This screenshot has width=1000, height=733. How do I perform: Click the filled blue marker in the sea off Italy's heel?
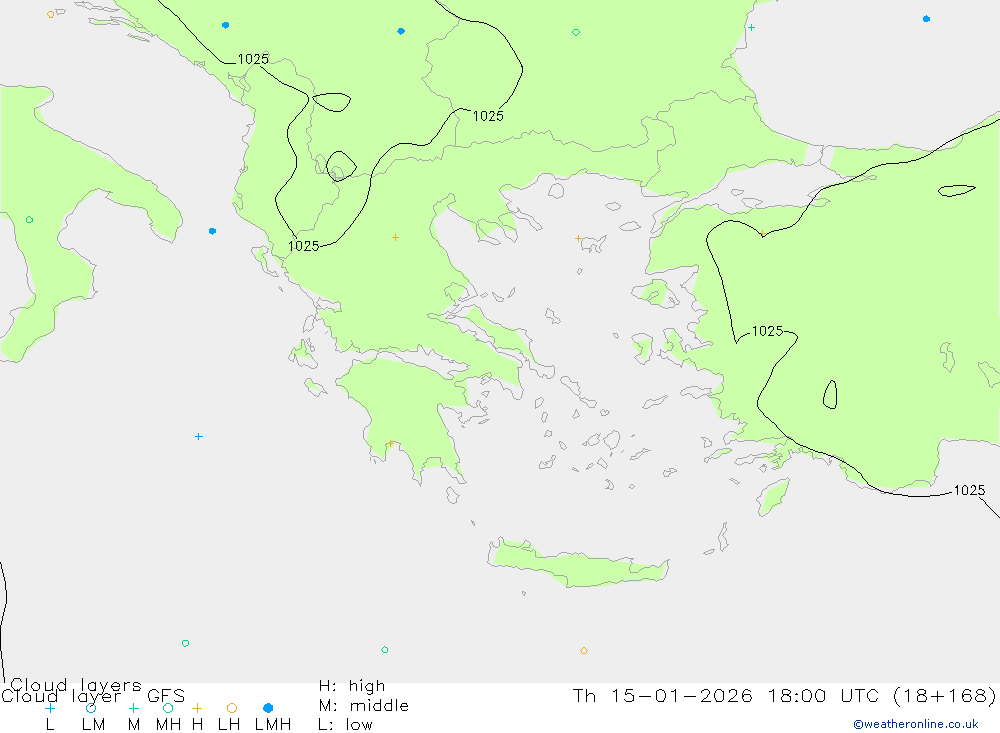pos(212,231)
